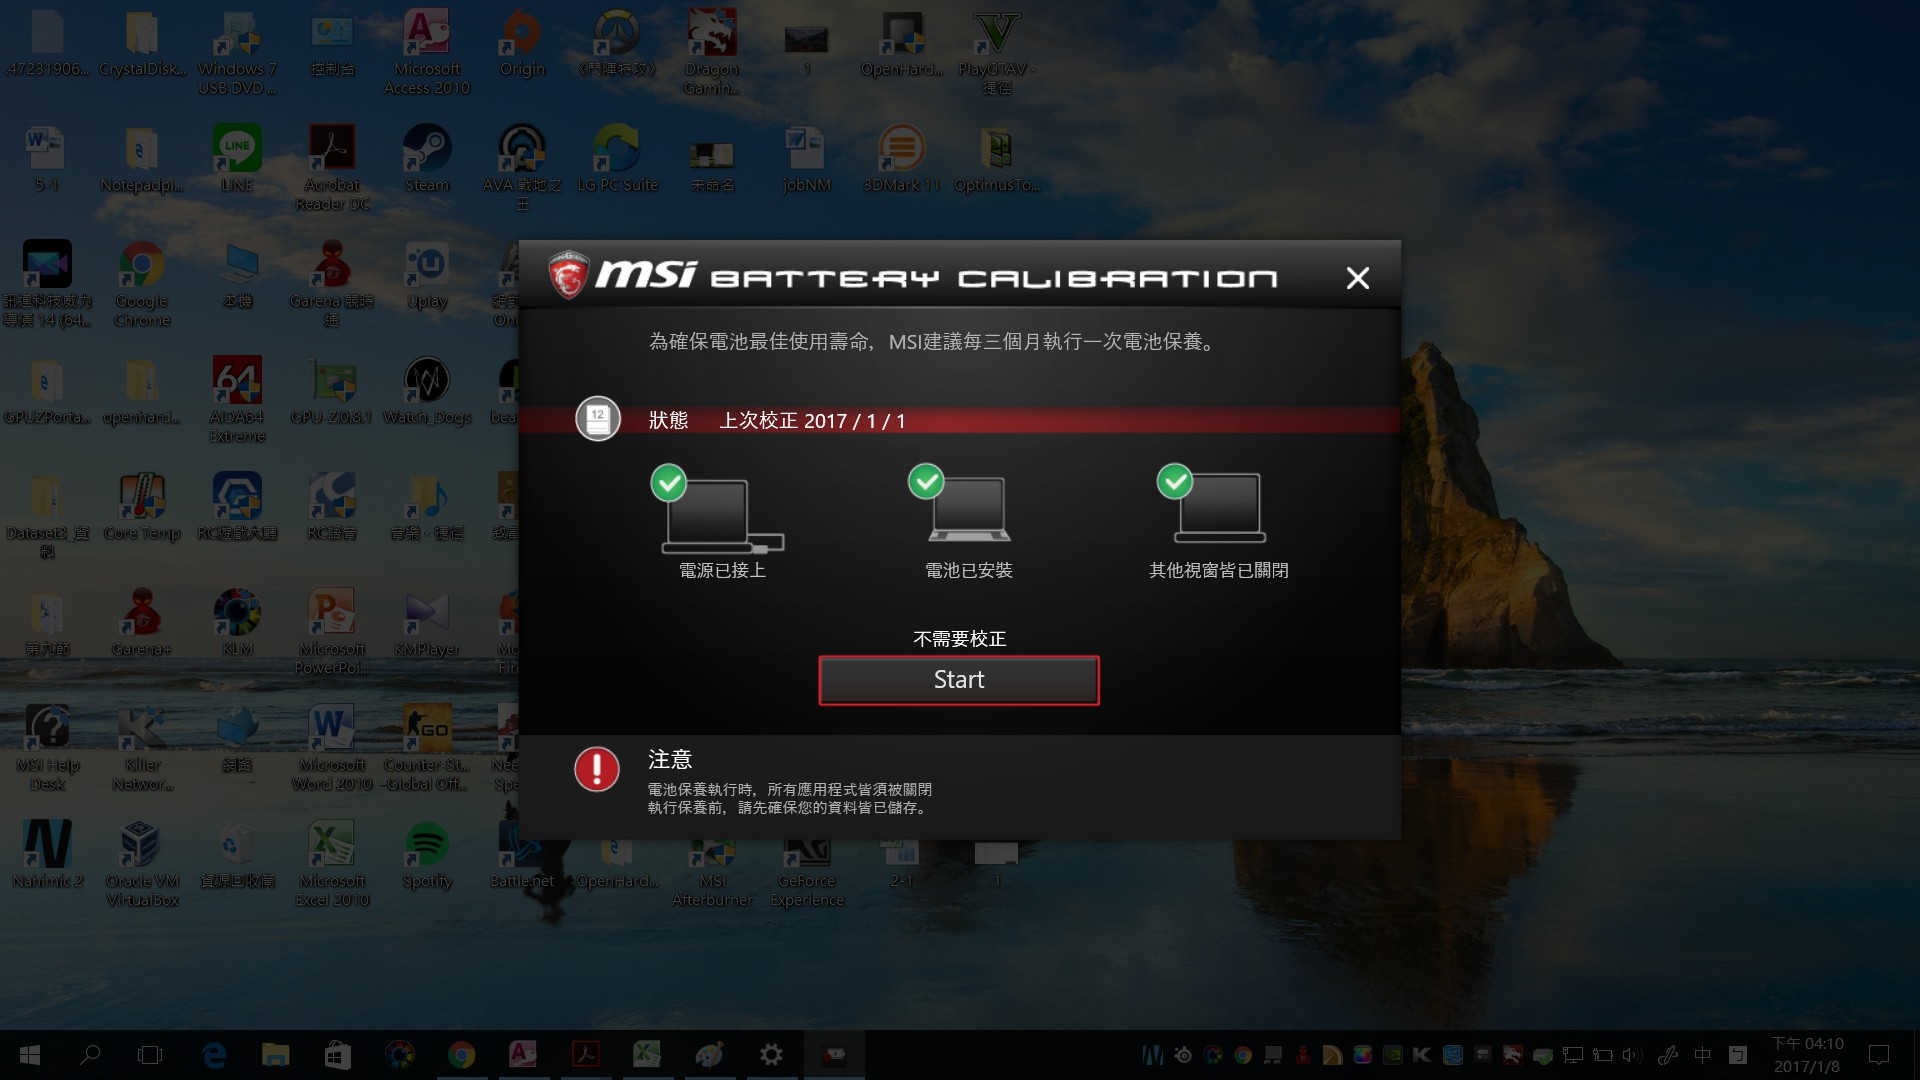This screenshot has width=1920, height=1080.
Task: Click the taskbar clock showing 下午 04:10
Action: pyautogui.click(x=1807, y=1055)
